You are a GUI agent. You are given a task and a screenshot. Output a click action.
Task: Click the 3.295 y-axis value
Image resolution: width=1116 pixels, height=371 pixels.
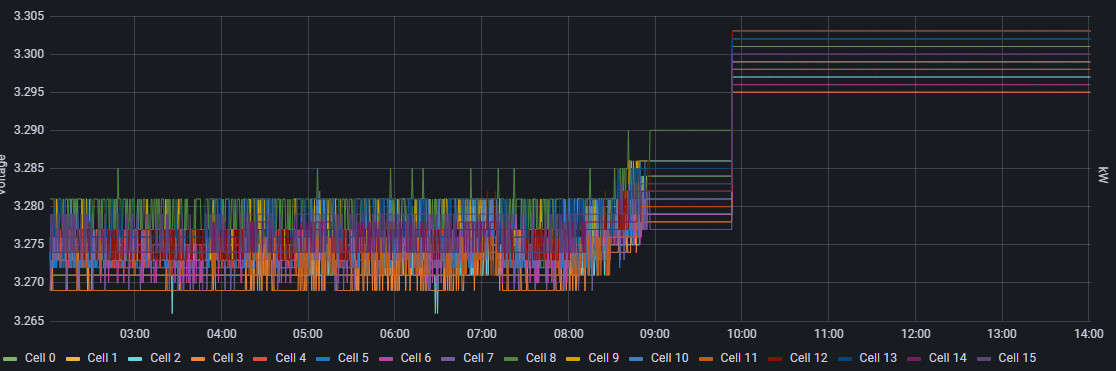28,93
